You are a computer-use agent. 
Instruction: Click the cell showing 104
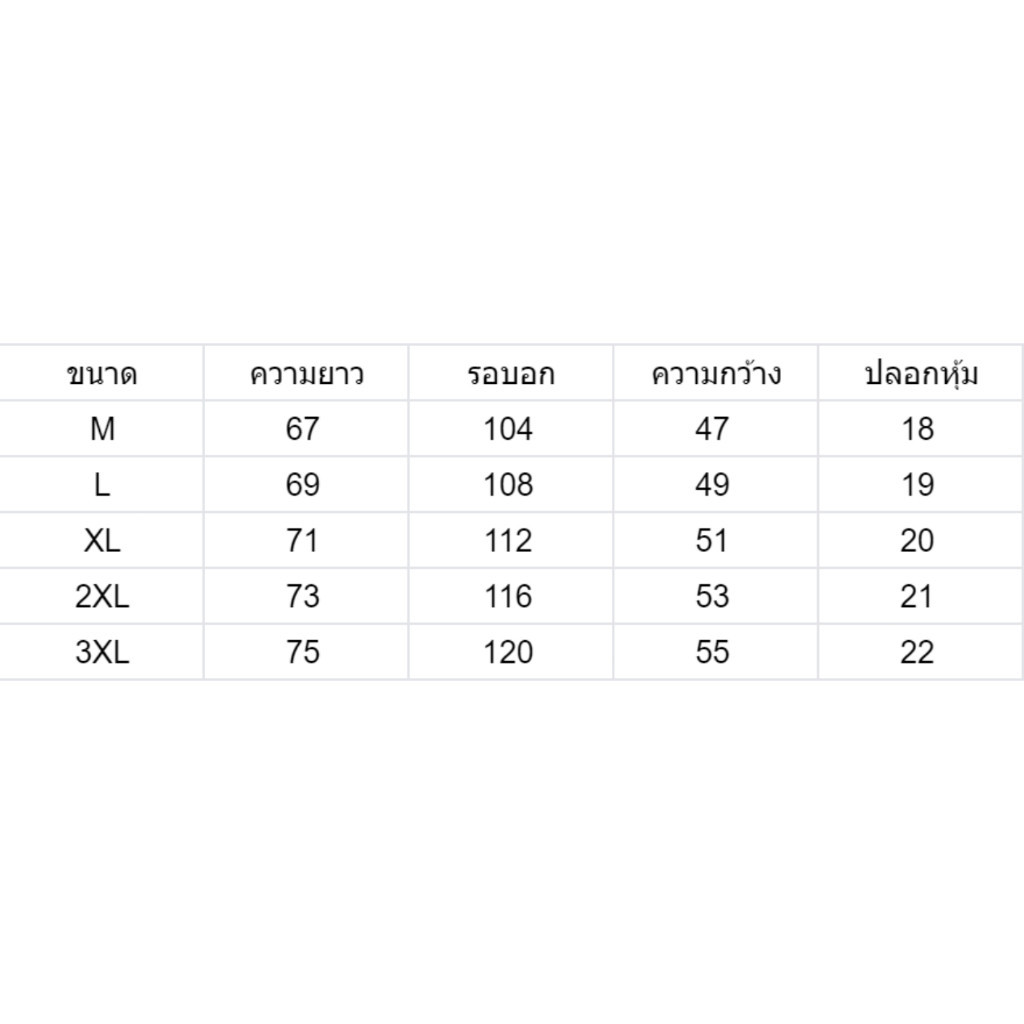tap(511, 428)
